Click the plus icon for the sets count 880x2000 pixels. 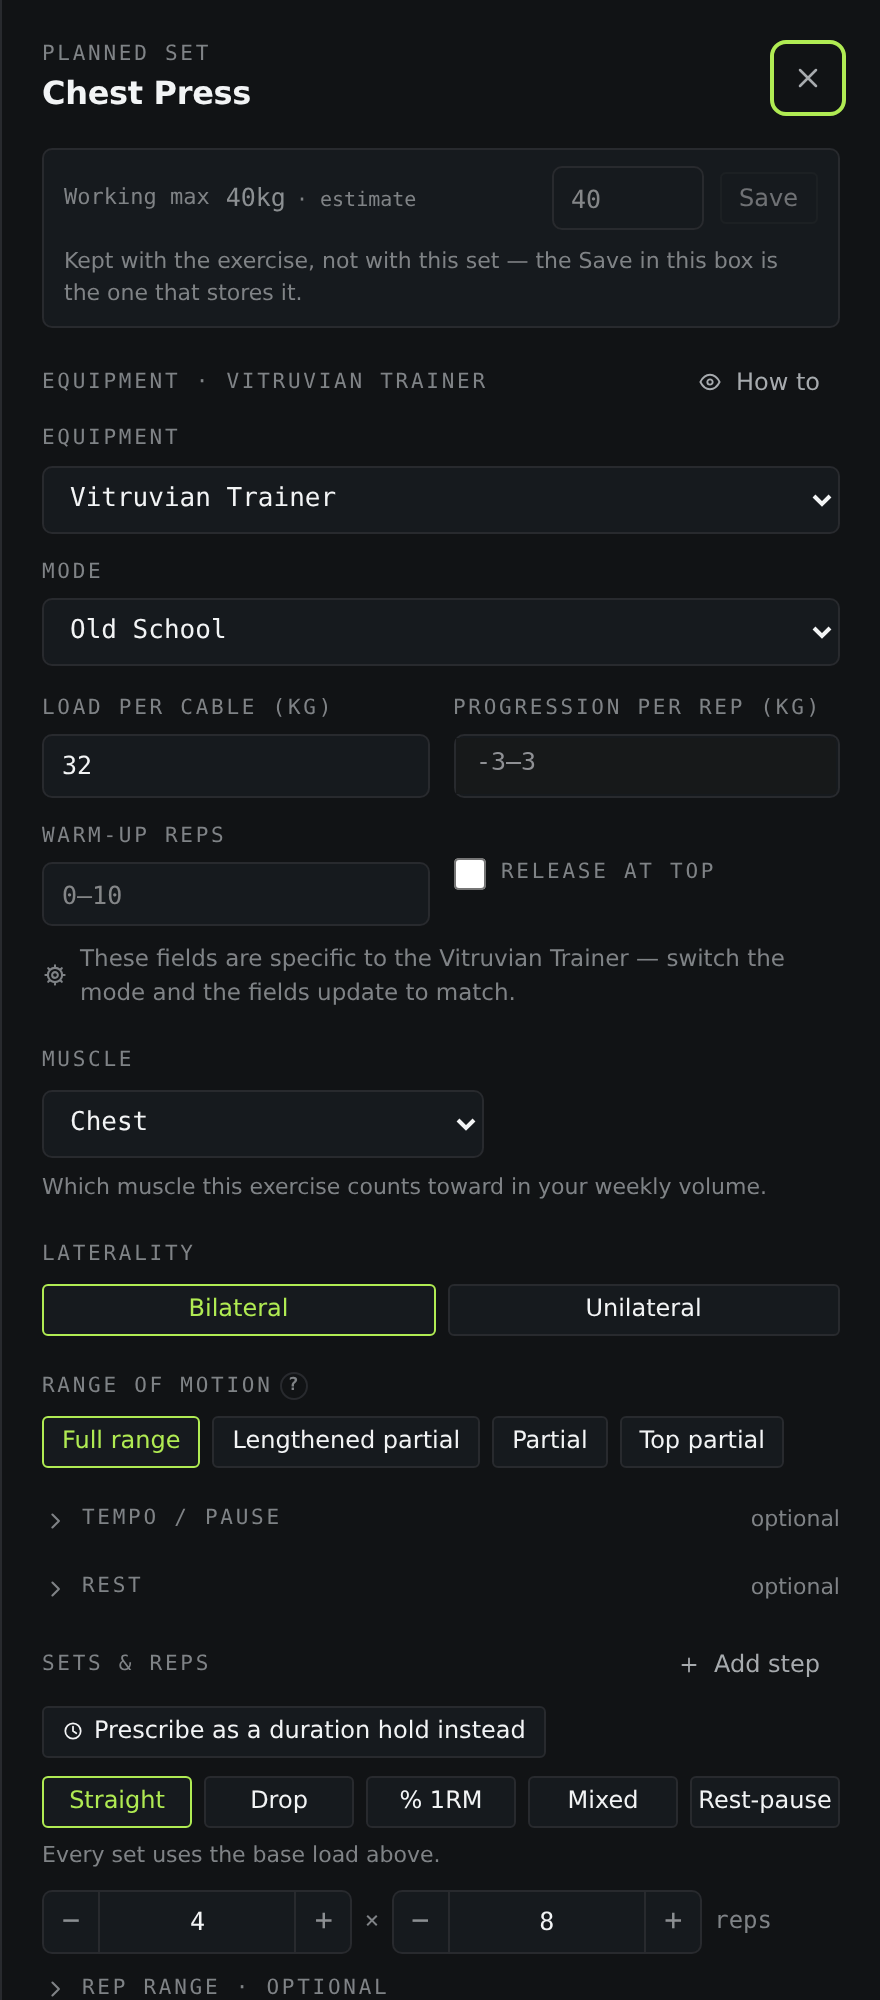click(x=323, y=1921)
